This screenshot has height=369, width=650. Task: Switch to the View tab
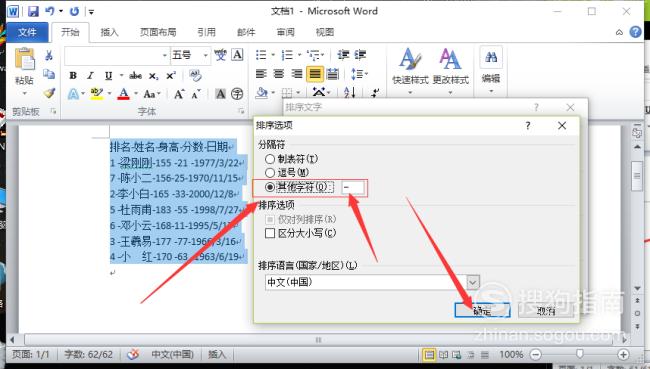pyautogui.click(x=325, y=32)
